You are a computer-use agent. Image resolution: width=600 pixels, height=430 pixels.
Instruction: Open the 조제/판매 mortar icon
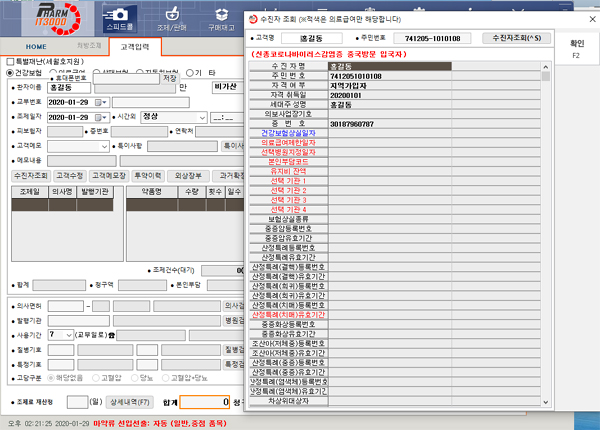172,18
